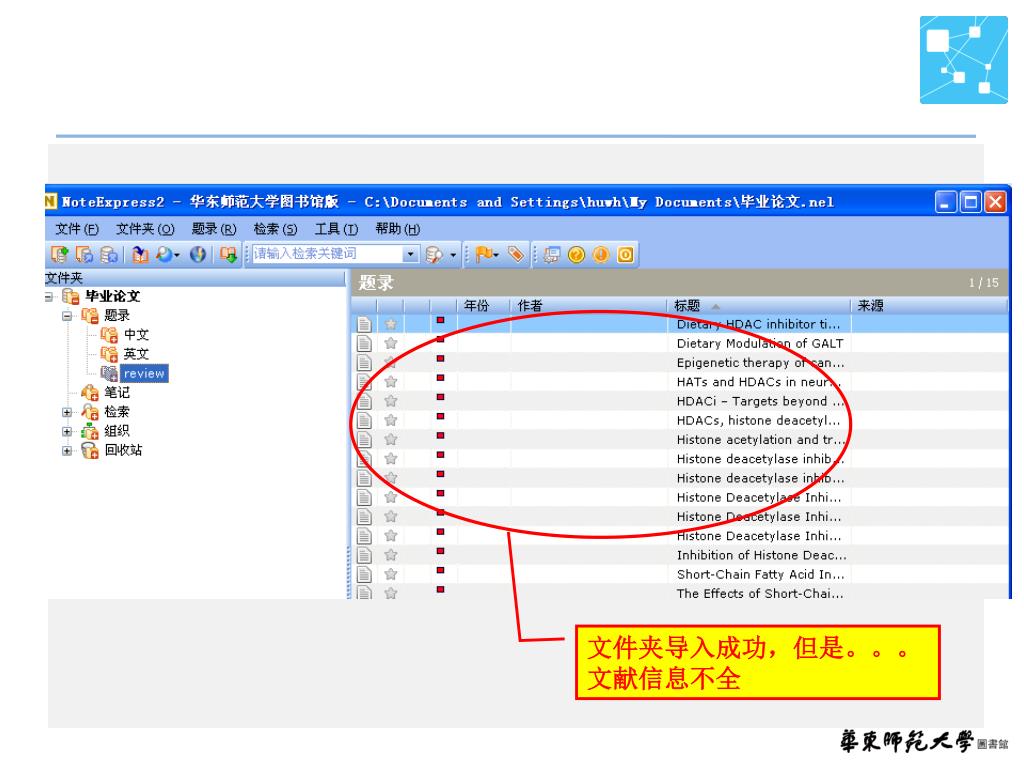Viewport: 1024px width, 768px height.
Task: Toggle star on Short-Chain Fatty Acid In row
Action: coord(391,575)
